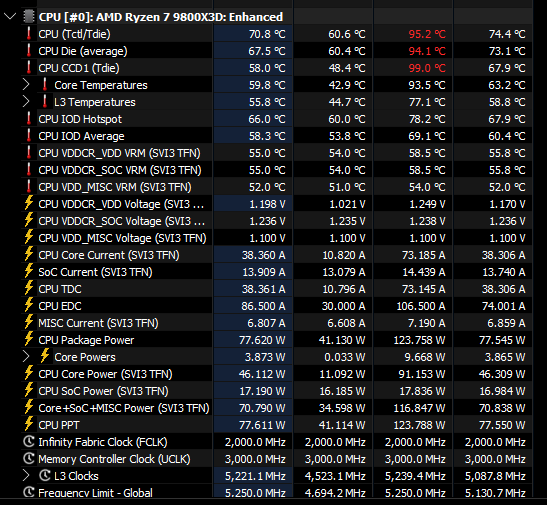
Task: Click lightning icon beside SoC Current
Action: tap(29, 271)
